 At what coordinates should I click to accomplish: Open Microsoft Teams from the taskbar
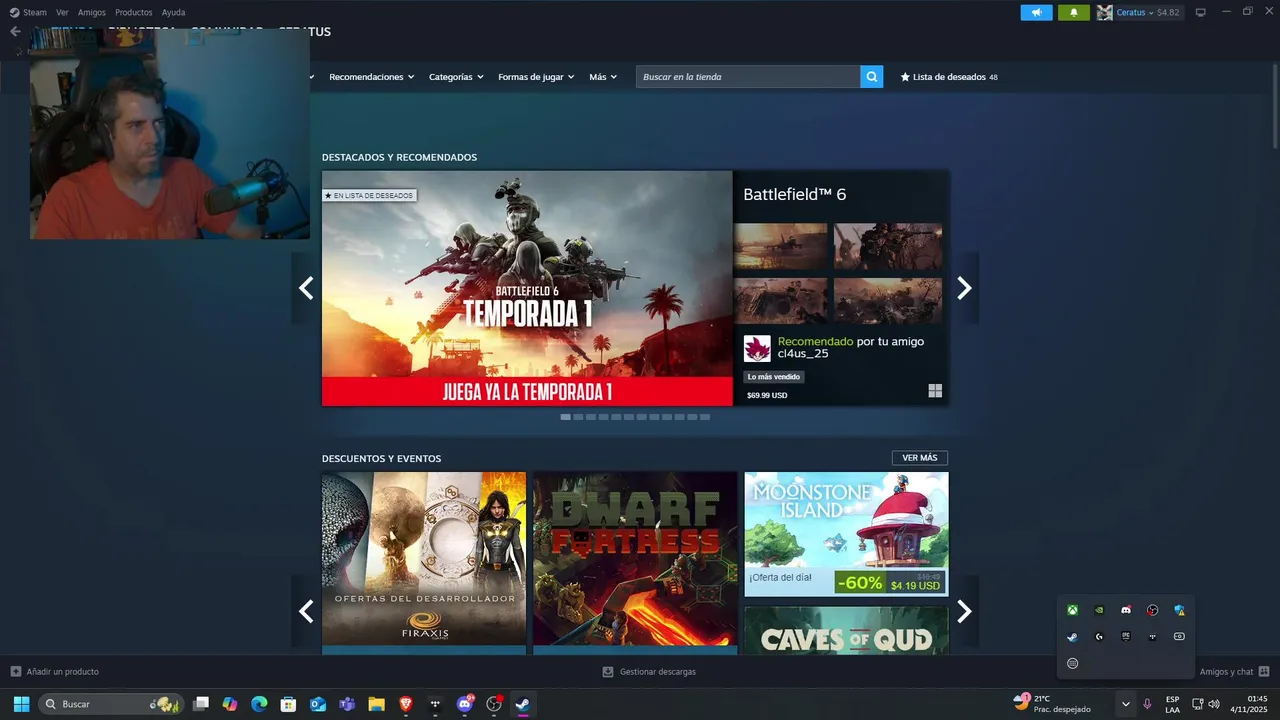tap(347, 704)
